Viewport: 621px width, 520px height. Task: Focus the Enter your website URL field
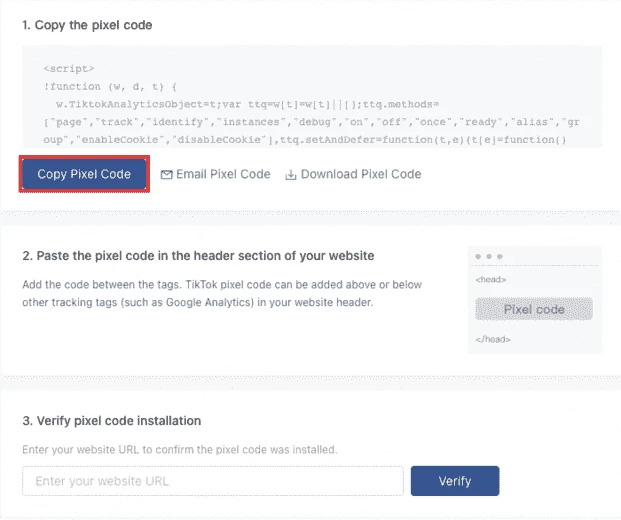(213, 481)
